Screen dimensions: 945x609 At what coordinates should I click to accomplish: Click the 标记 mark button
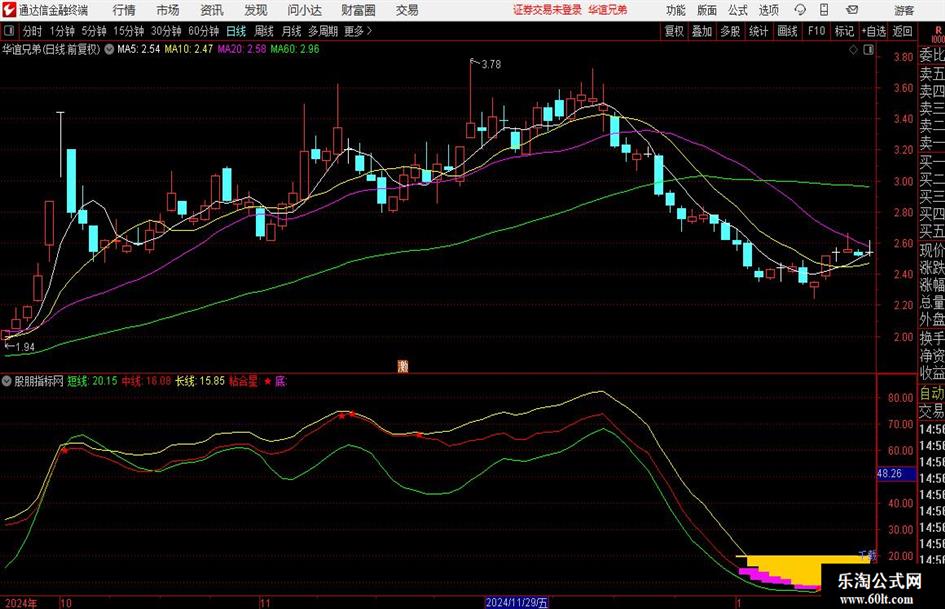[x=844, y=31]
